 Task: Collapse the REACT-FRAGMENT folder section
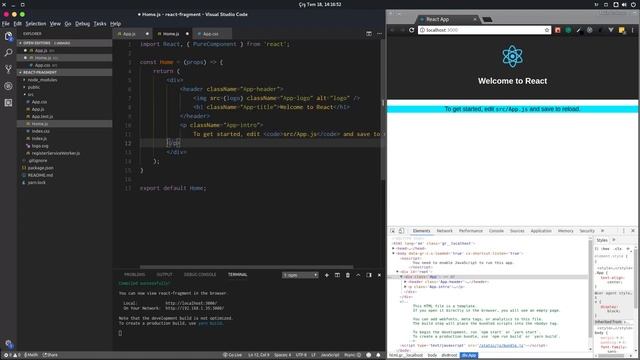[x=64, y=72]
